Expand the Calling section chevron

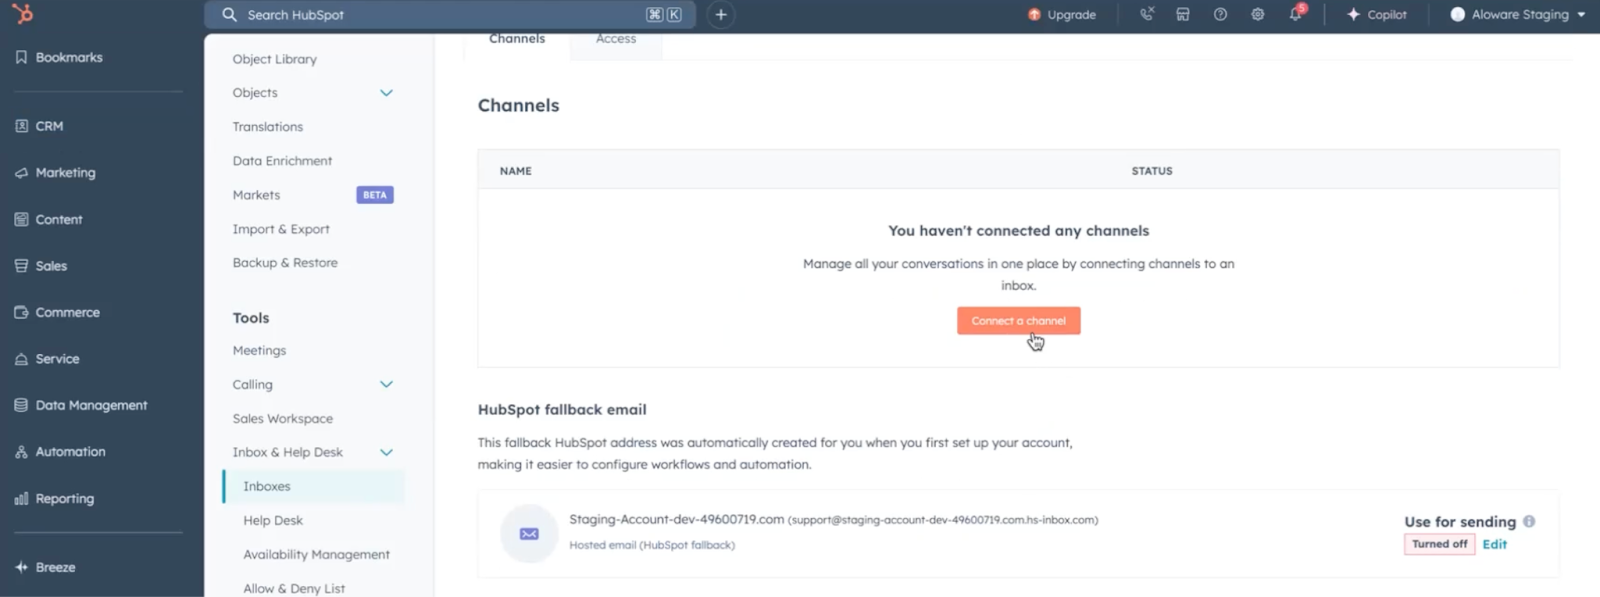pos(387,384)
